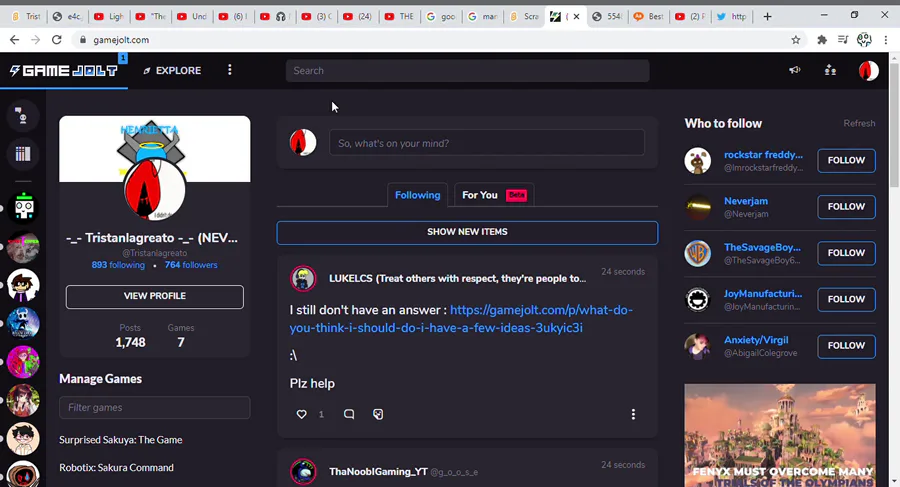Open the three-dot menu next to Explore
The image size is (900, 487).
pyautogui.click(x=230, y=70)
